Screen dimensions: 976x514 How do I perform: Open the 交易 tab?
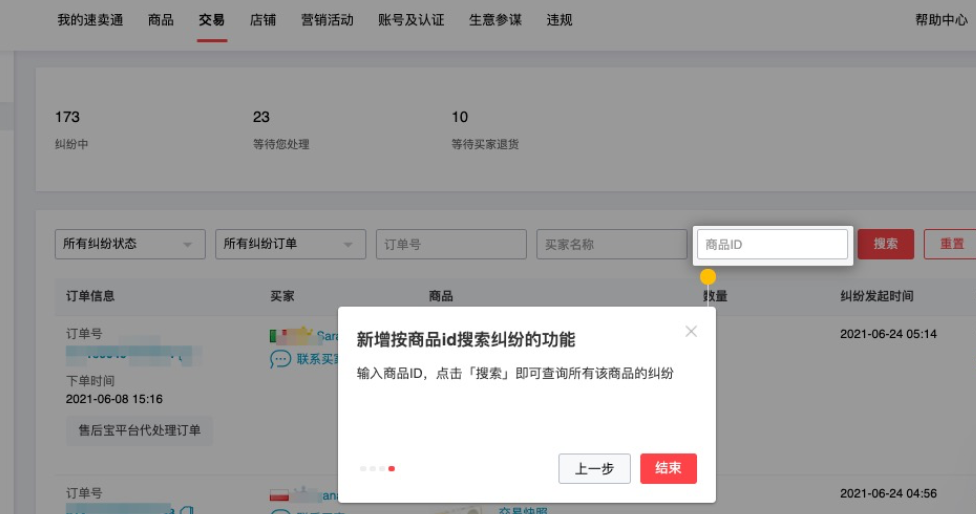point(212,20)
